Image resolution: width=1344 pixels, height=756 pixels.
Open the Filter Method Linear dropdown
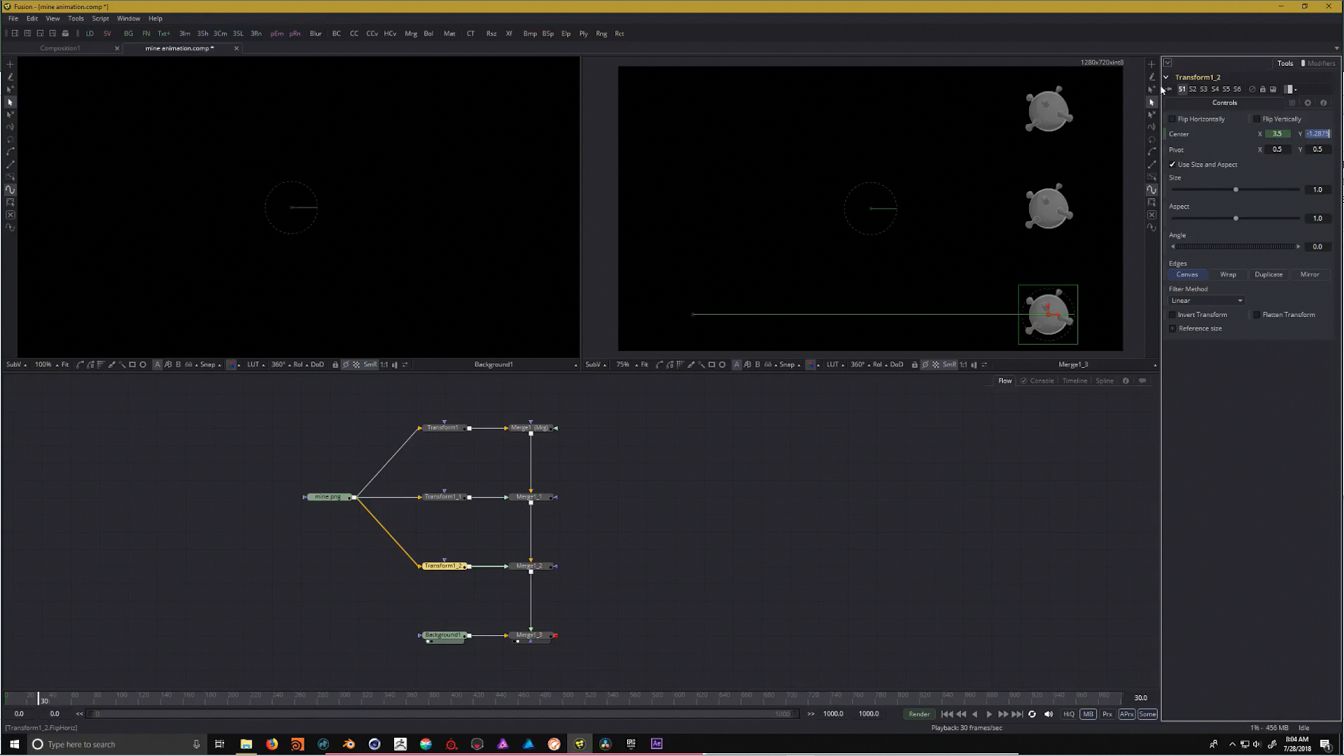tap(1206, 301)
